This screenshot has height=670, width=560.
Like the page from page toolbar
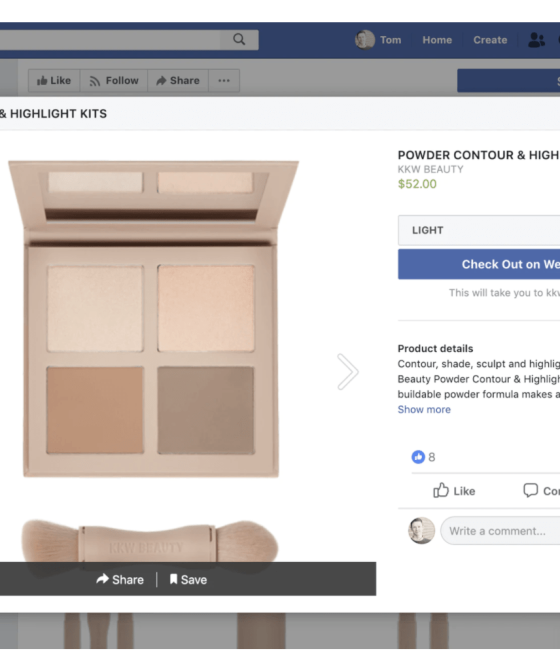point(54,80)
